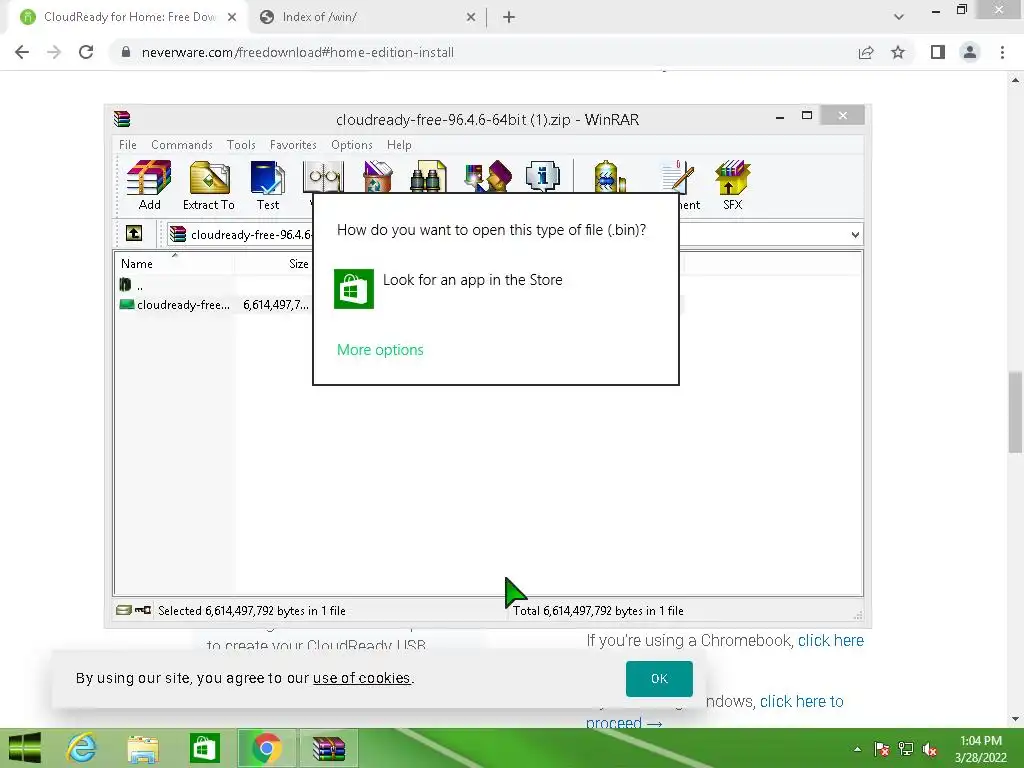Click OK on the cookie notice
Image resolution: width=1024 pixels, height=768 pixels.
click(x=659, y=679)
